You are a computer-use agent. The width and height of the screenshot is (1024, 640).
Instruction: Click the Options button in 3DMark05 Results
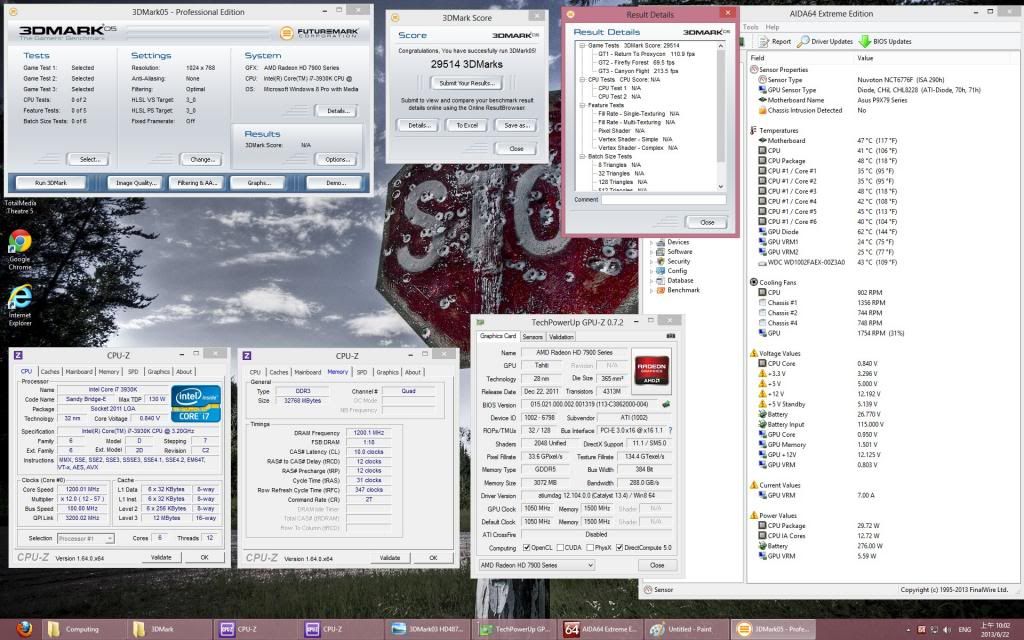click(x=337, y=159)
